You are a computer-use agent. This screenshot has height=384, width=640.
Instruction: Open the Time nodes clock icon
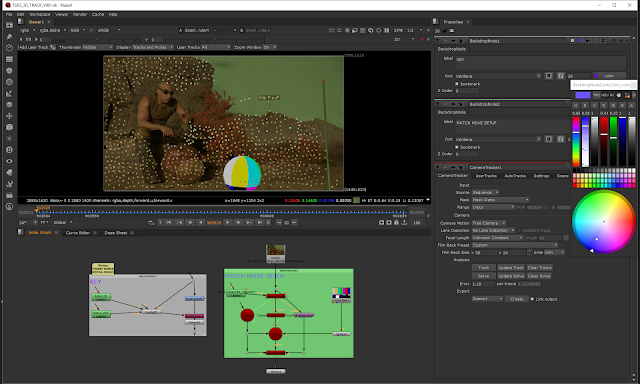9,48
